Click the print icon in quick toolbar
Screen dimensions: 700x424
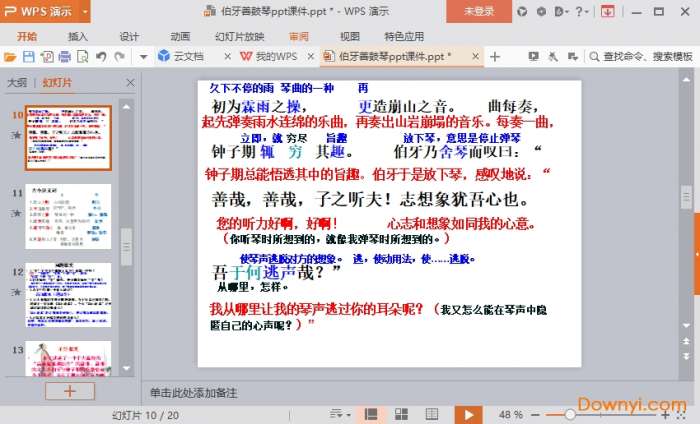coord(64,57)
